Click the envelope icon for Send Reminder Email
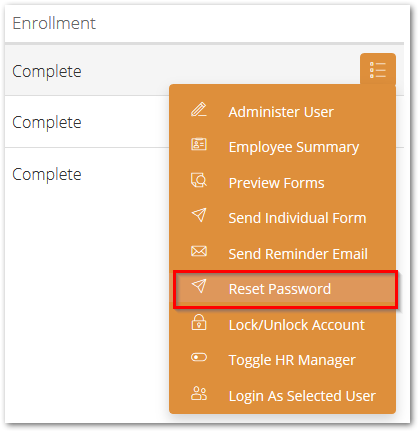Viewport: 419px width, 432px height. point(199,251)
